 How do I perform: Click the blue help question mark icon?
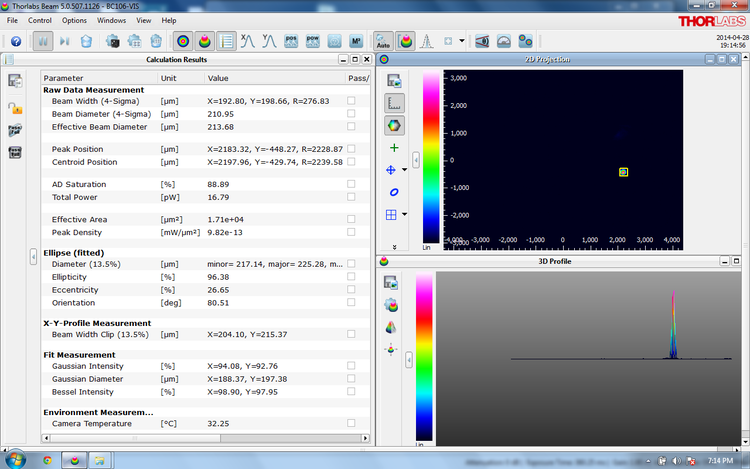[16, 41]
